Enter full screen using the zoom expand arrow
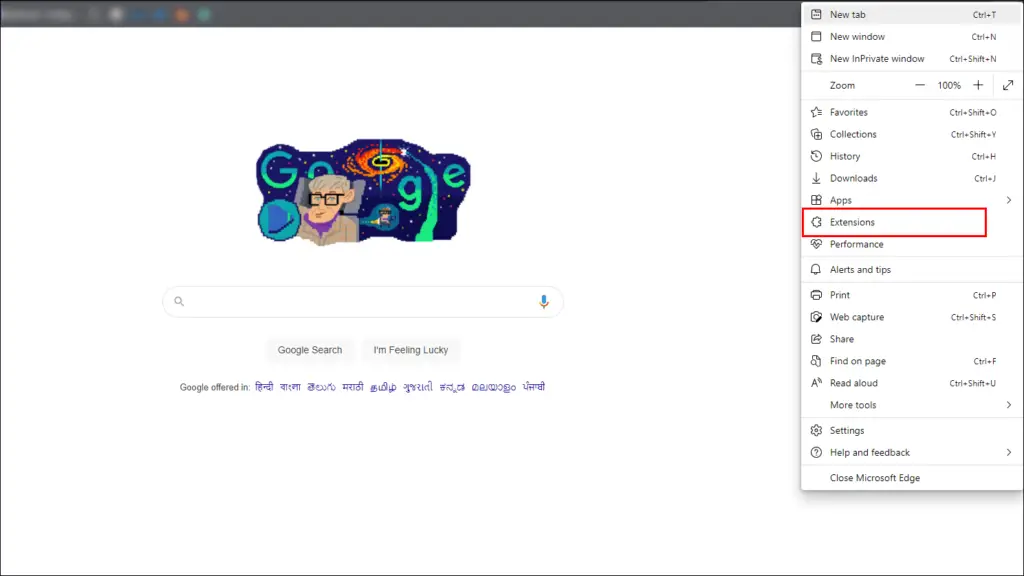Viewport: 1024px width, 576px height. pos(1008,86)
